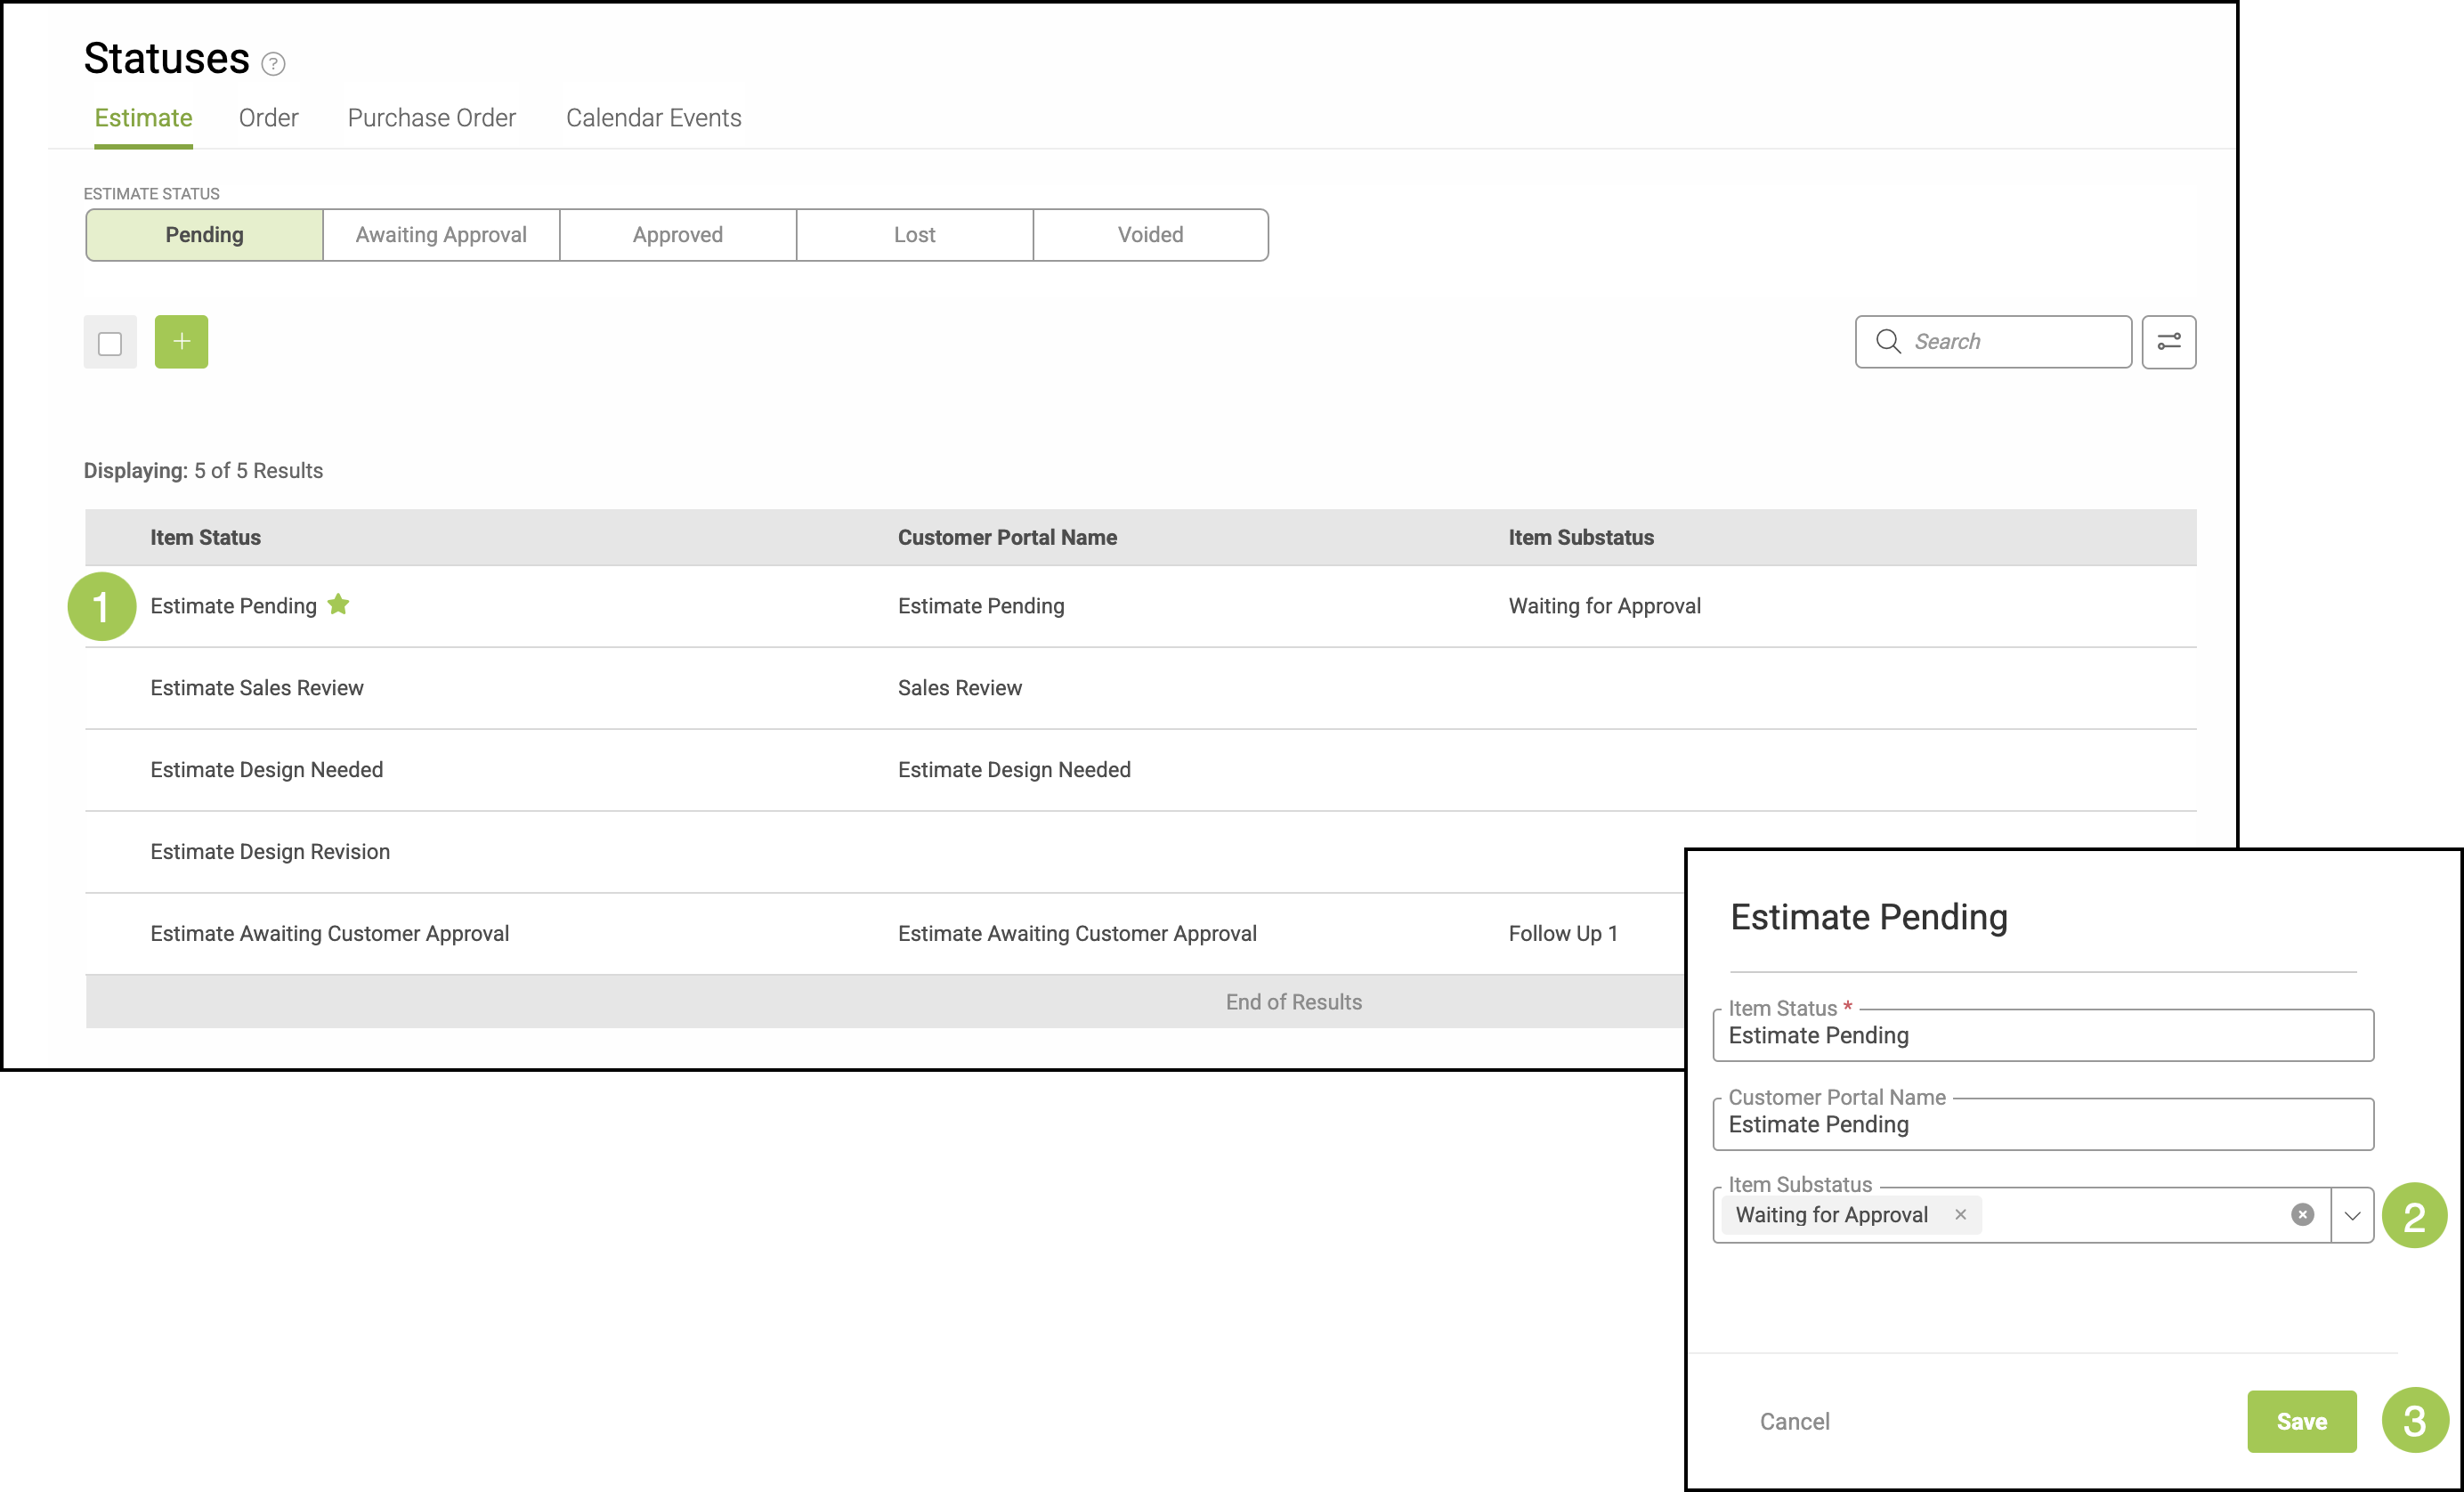Select the Awaiting Approval status filter

441,235
